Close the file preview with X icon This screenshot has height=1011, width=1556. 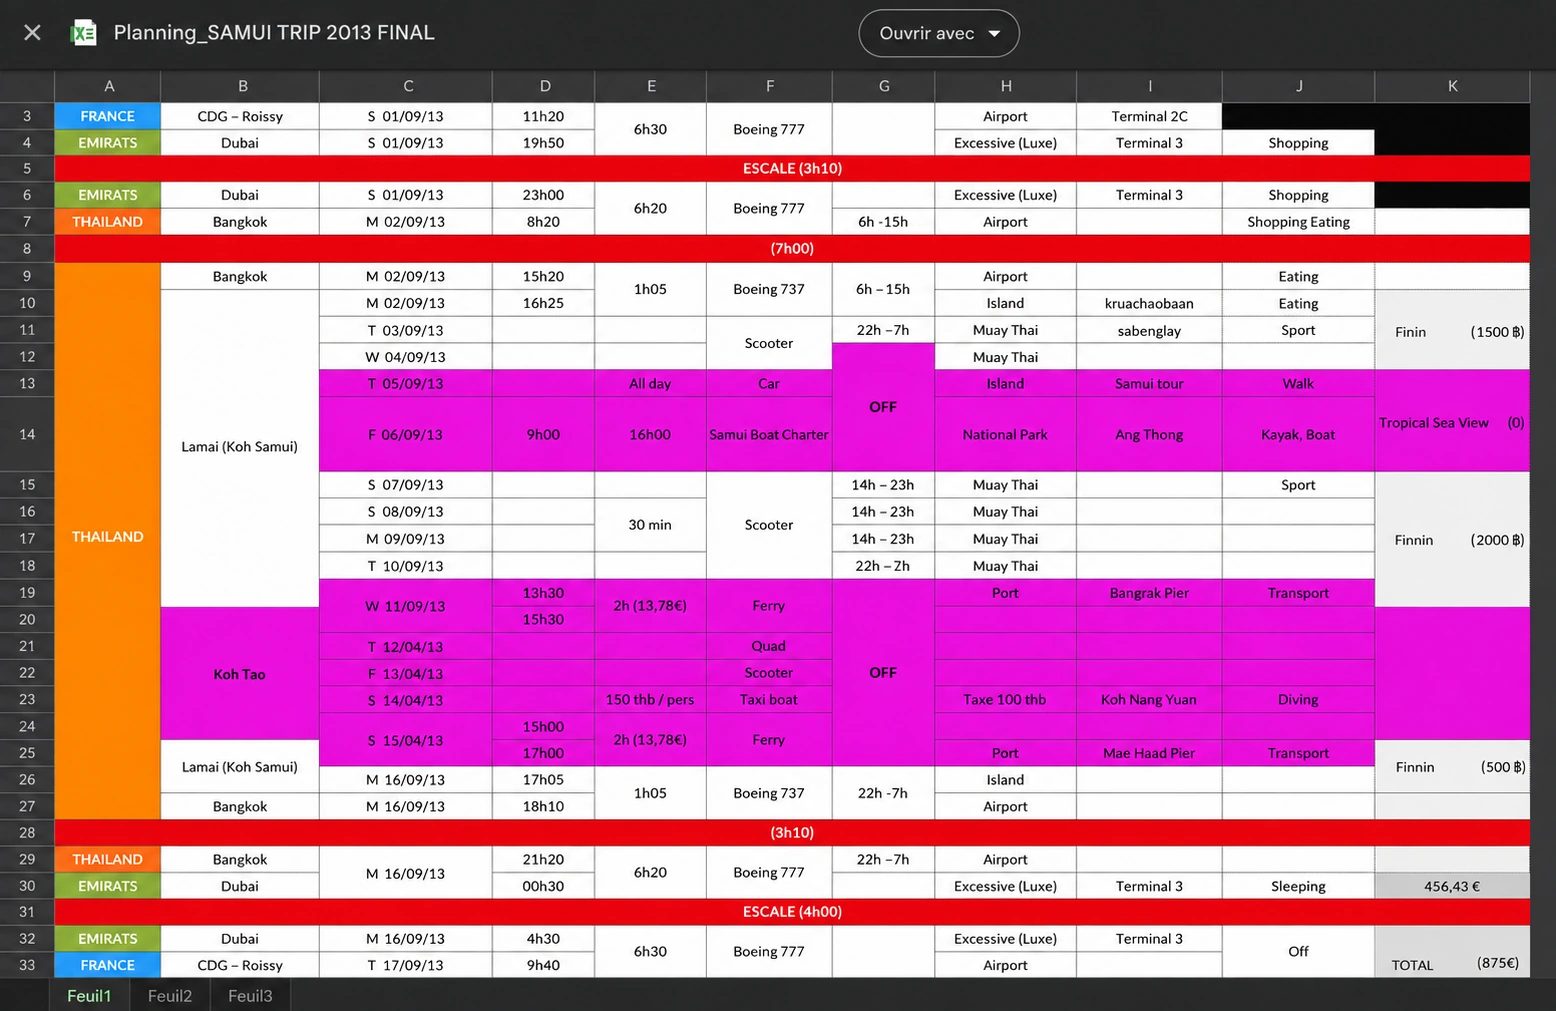[x=32, y=33]
